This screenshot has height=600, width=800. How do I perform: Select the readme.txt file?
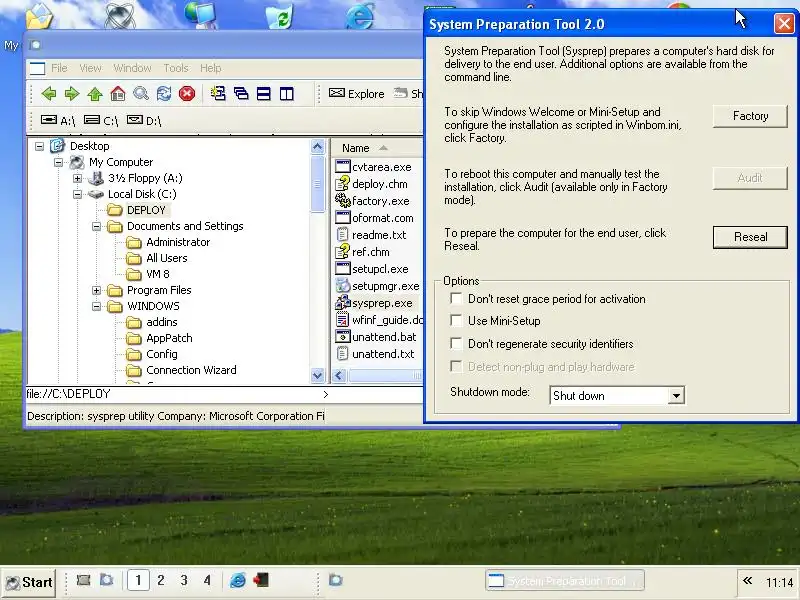point(371,235)
